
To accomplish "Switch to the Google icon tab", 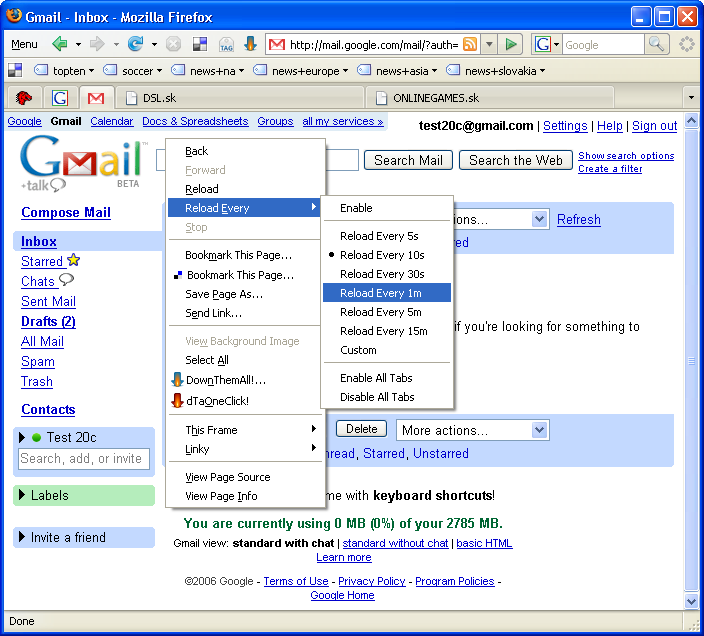I will [60, 97].
